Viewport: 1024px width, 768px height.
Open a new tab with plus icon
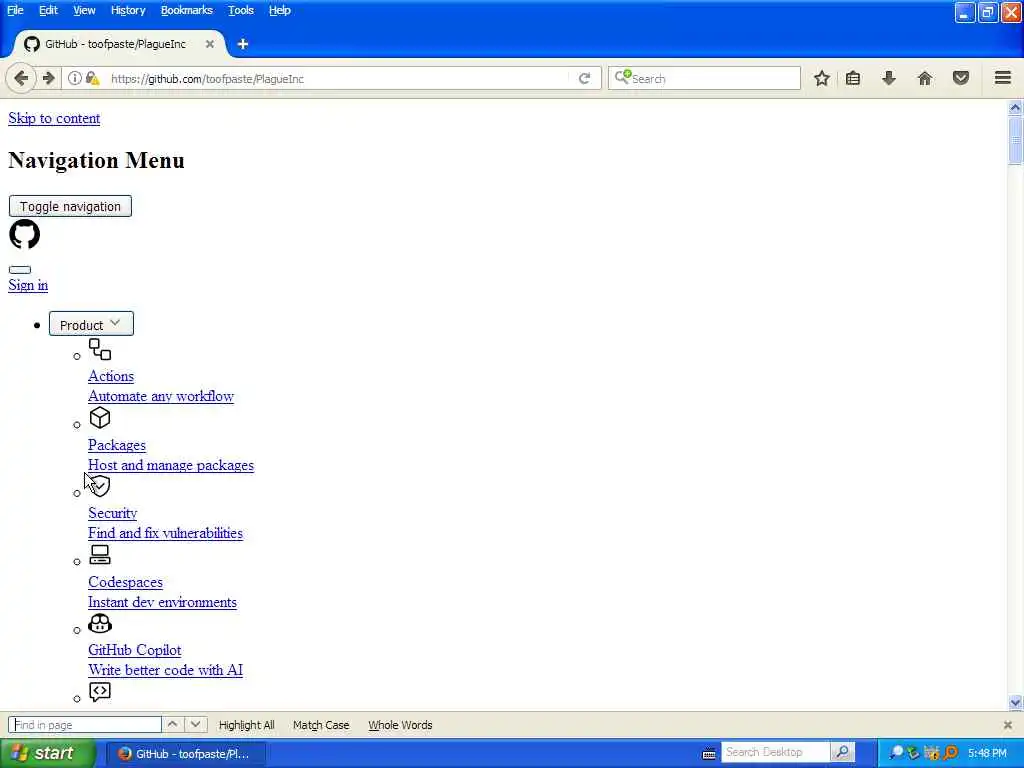pyautogui.click(x=243, y=44)
